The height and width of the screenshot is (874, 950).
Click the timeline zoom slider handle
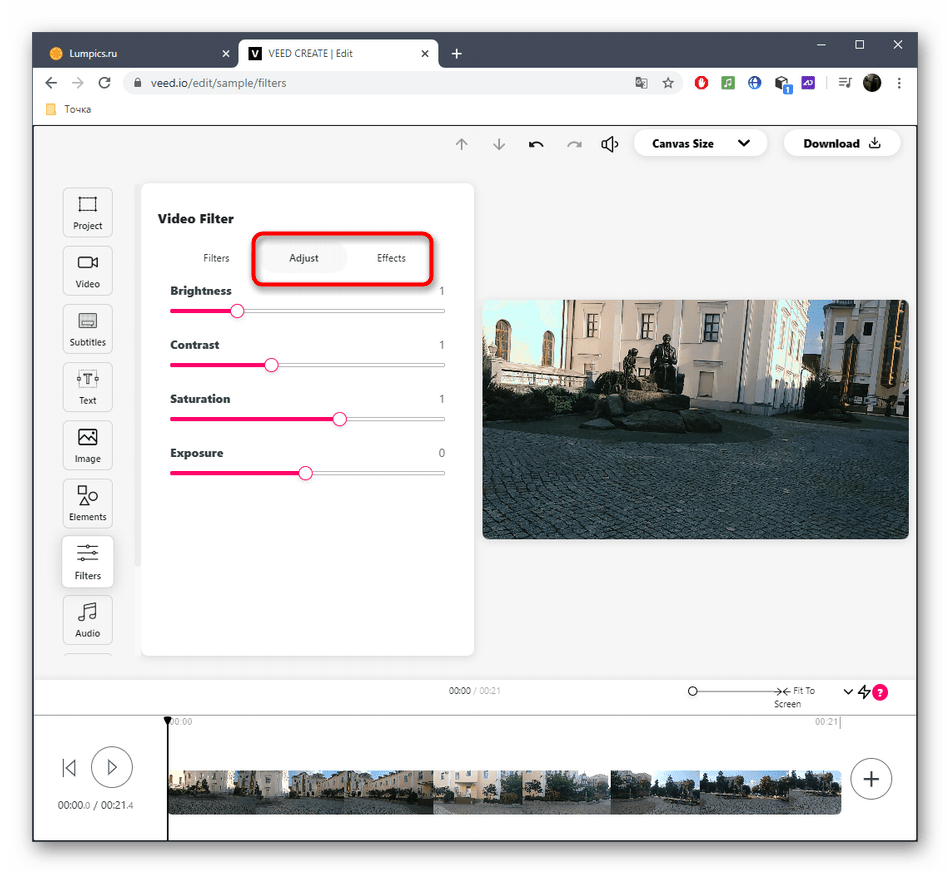tap(693, 691)
